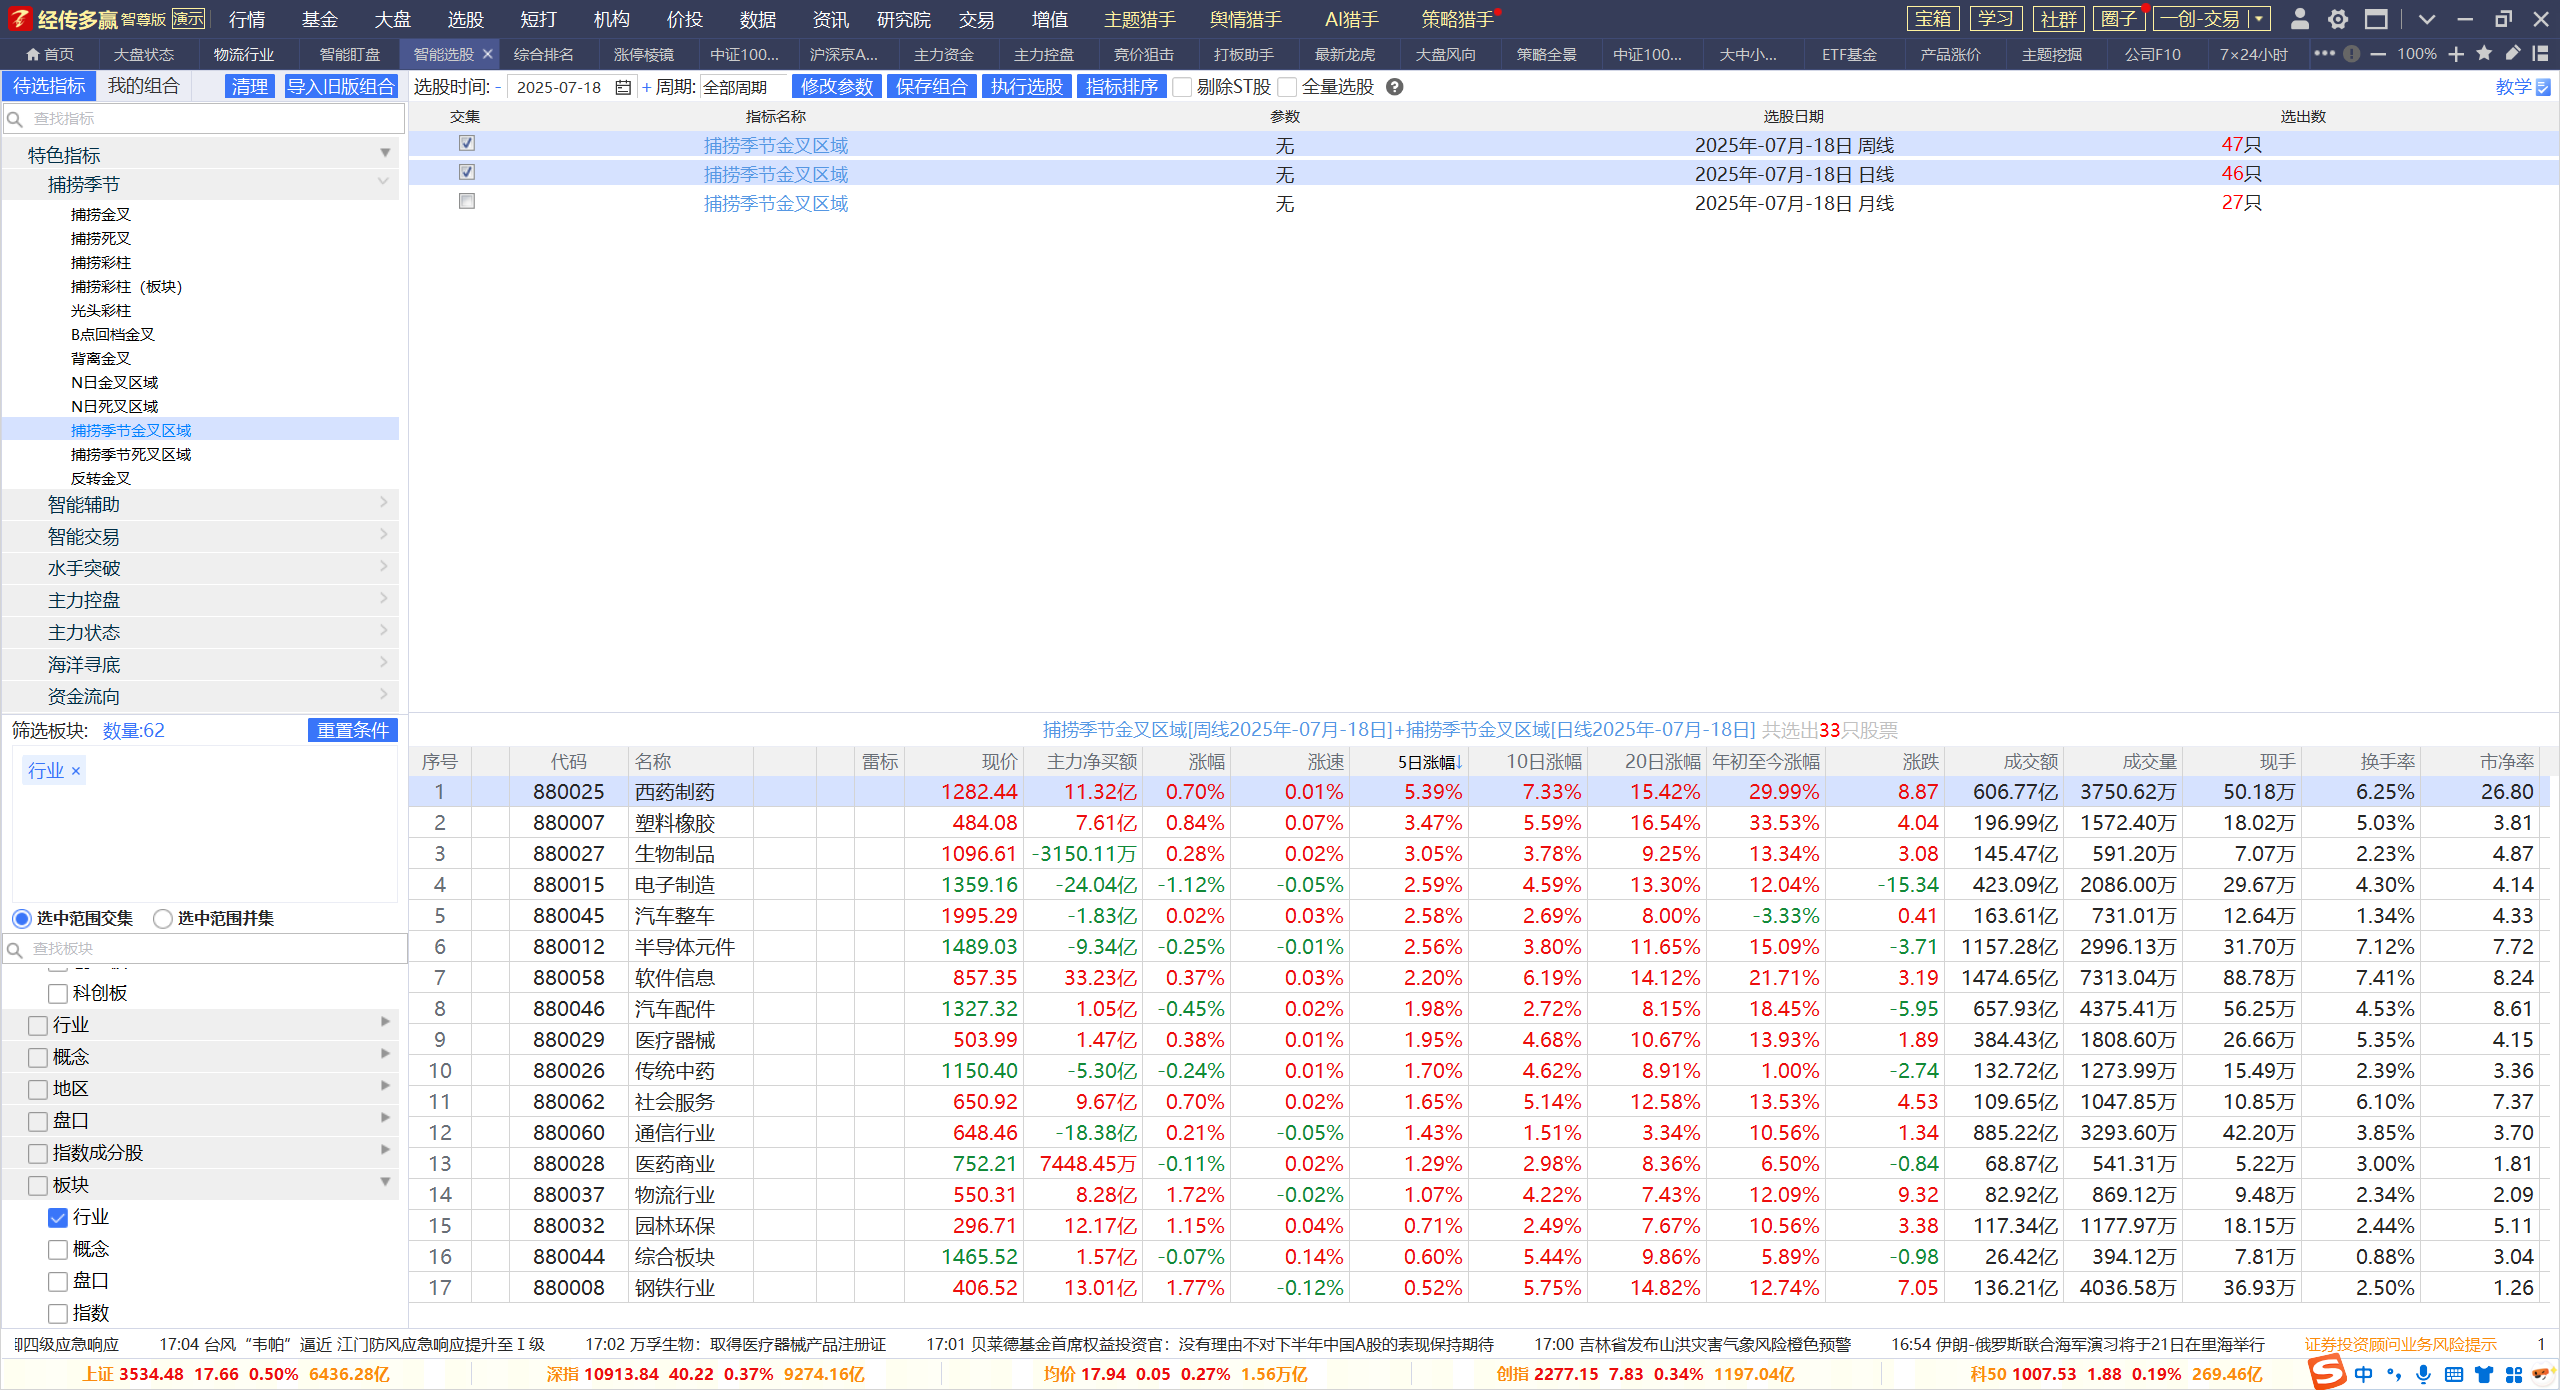The image size is (2560, 1390).
Task: Toggle the 中 Chinese input mode icon
Action: 2364,1374
